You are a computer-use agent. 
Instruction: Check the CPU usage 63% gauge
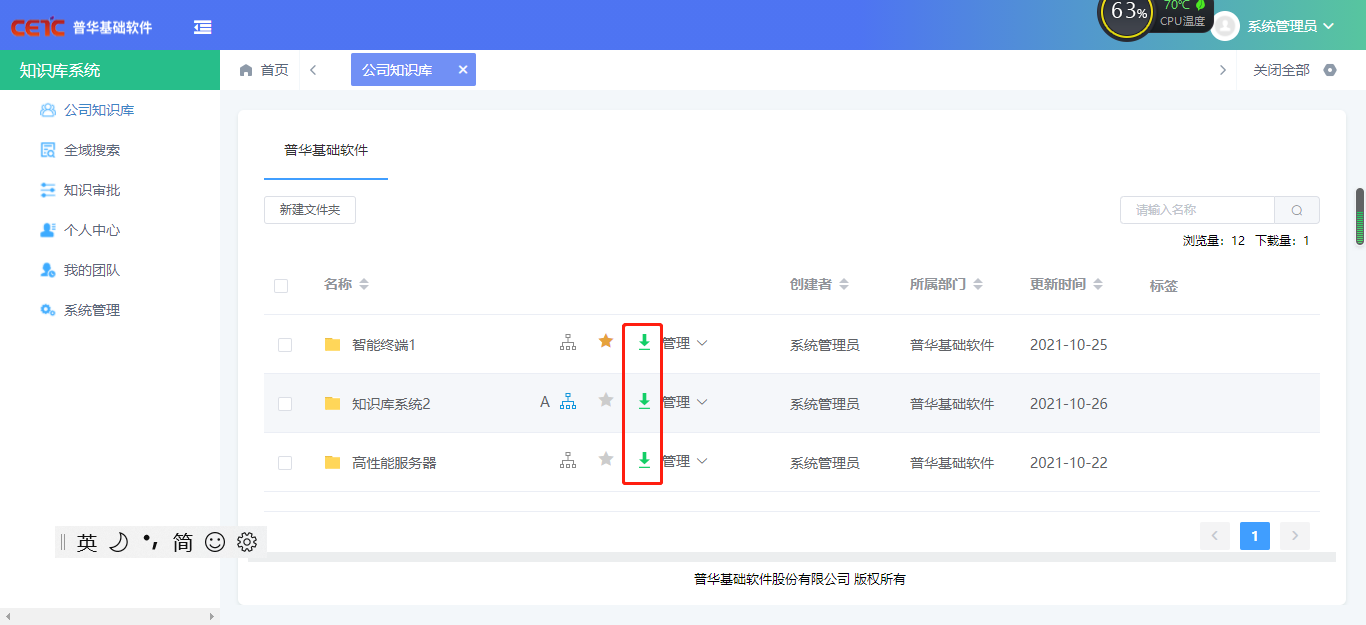(x=1126, y=19)
